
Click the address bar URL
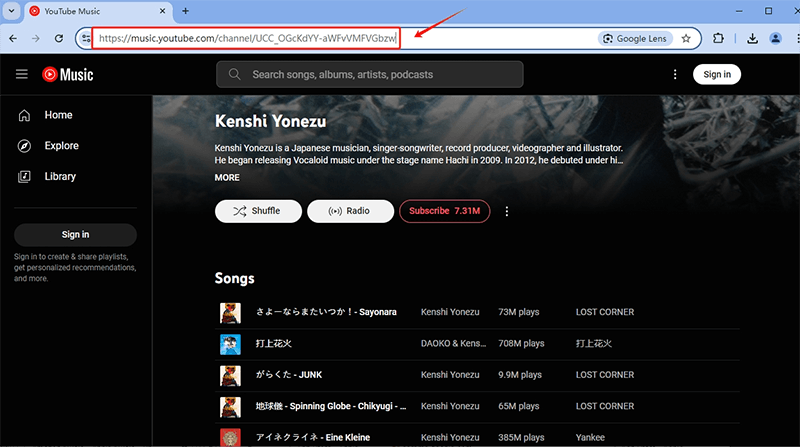click(x=247, y=38)
